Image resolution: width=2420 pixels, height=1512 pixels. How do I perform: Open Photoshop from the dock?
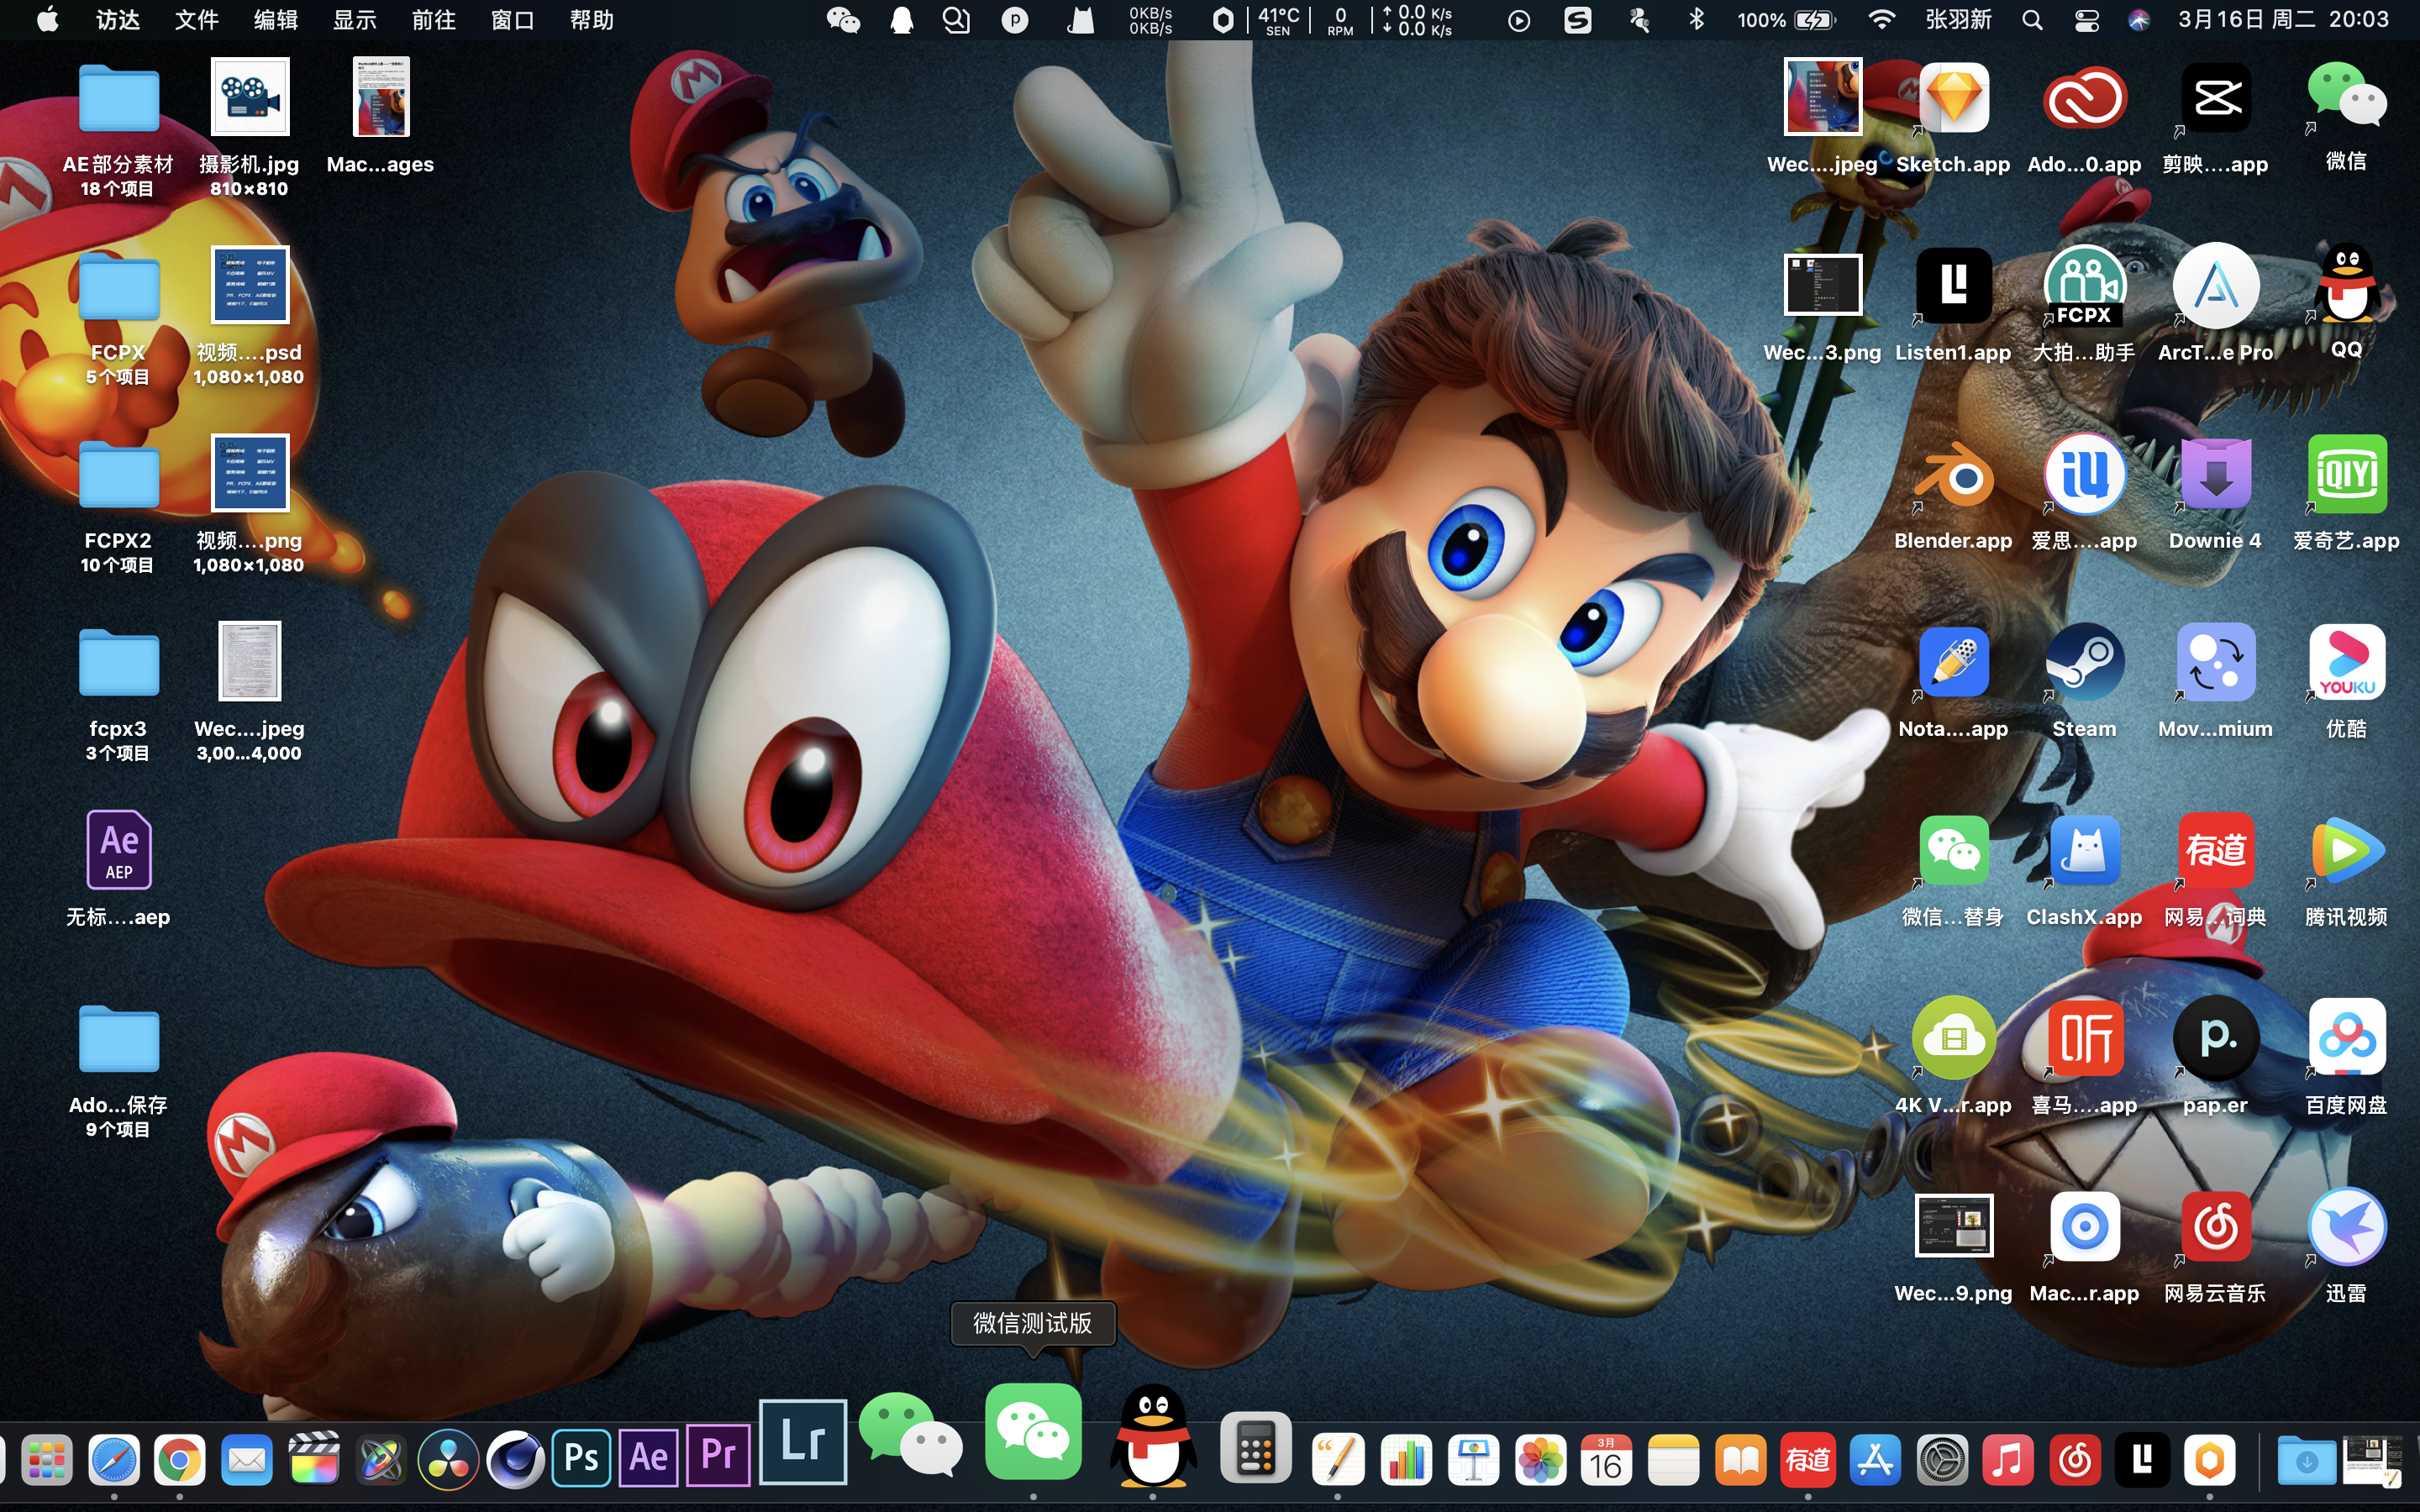(x=581, y=1457)
